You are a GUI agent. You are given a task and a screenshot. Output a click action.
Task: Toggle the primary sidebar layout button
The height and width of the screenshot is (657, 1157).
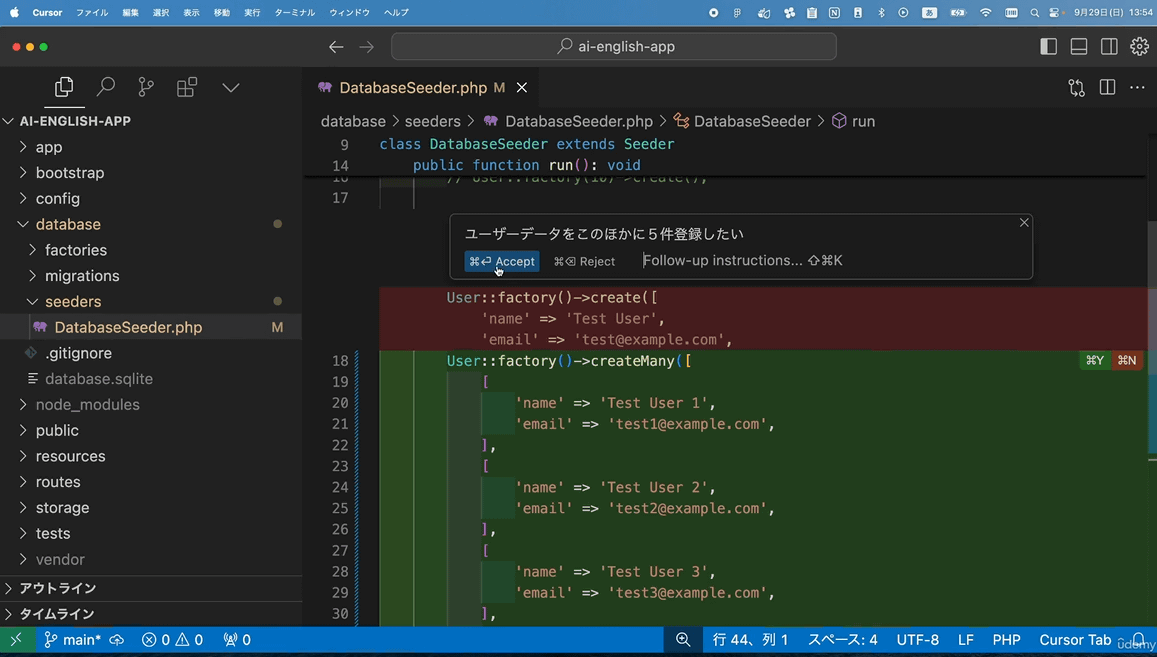tap(1049, 47)
